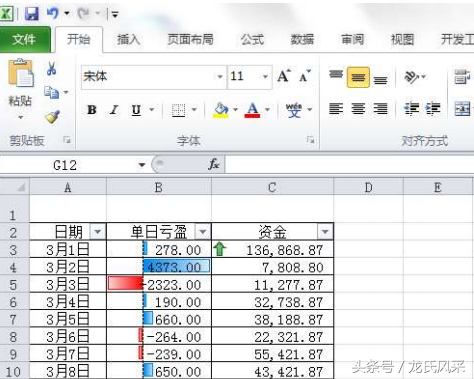474x379 pixels.
Task: Toggle middle vertical alignment
Action: tap(358, 77)
